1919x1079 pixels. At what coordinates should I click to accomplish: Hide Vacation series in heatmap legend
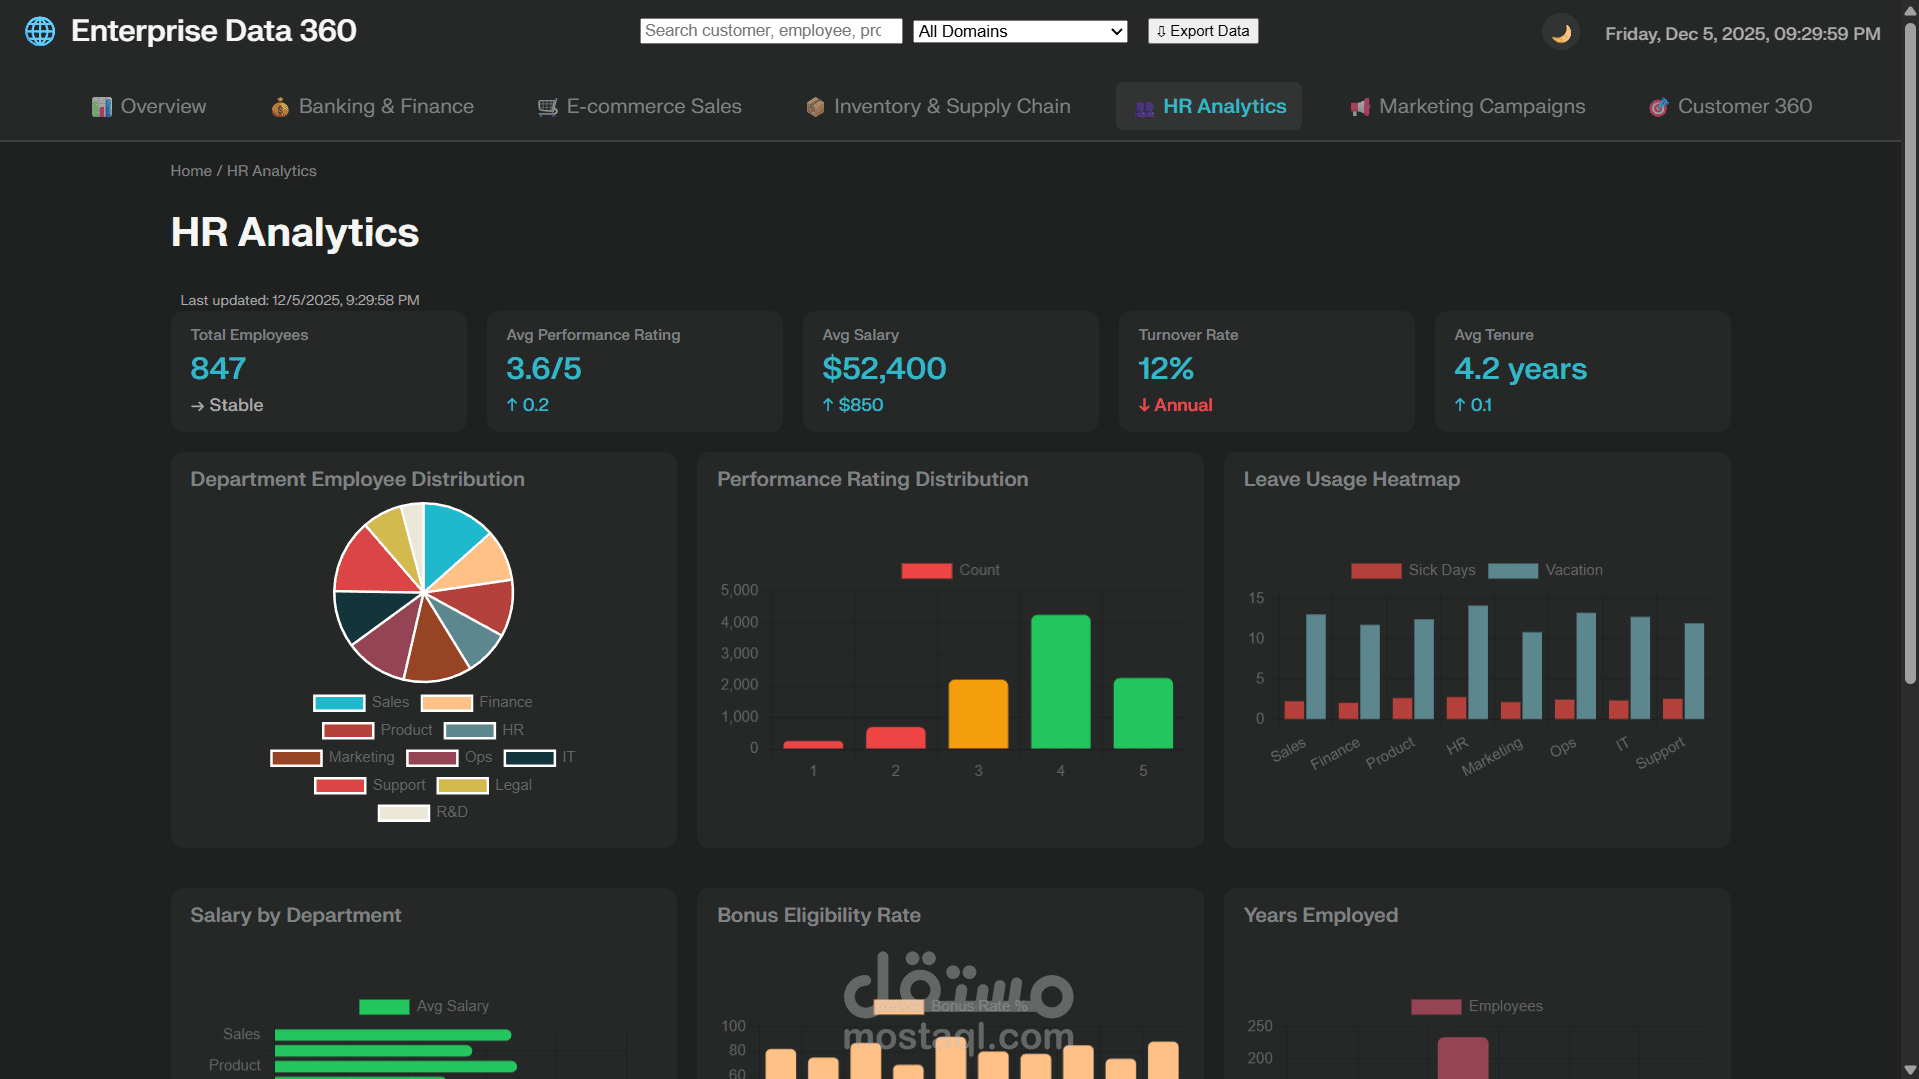click(1545, 570)
